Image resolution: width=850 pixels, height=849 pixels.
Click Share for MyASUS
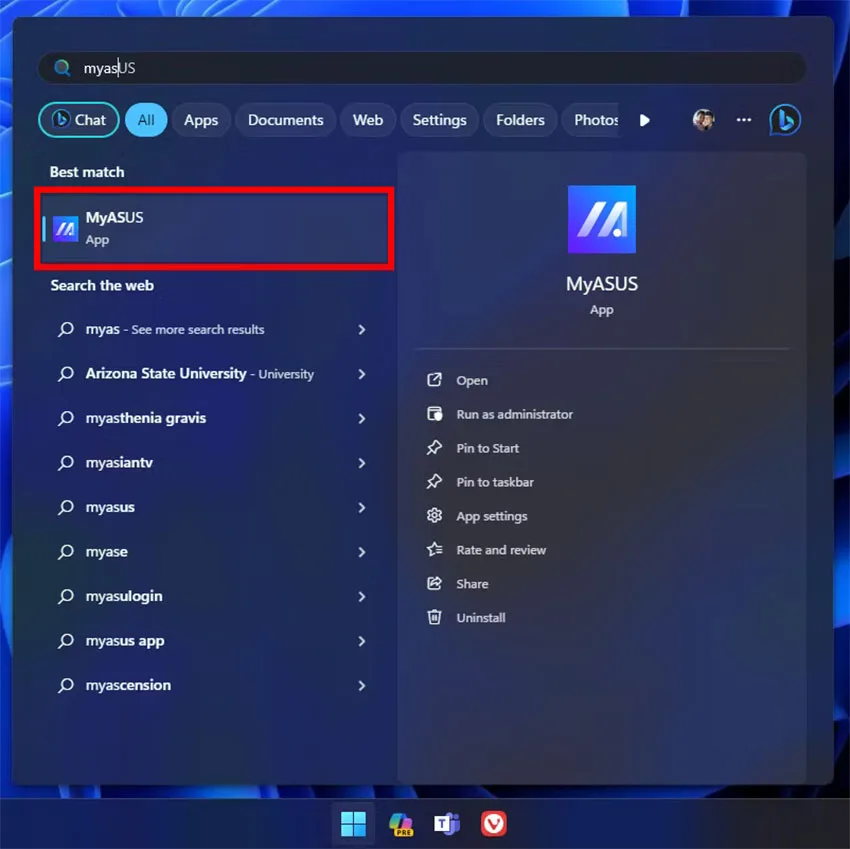[x=472, y=584]
